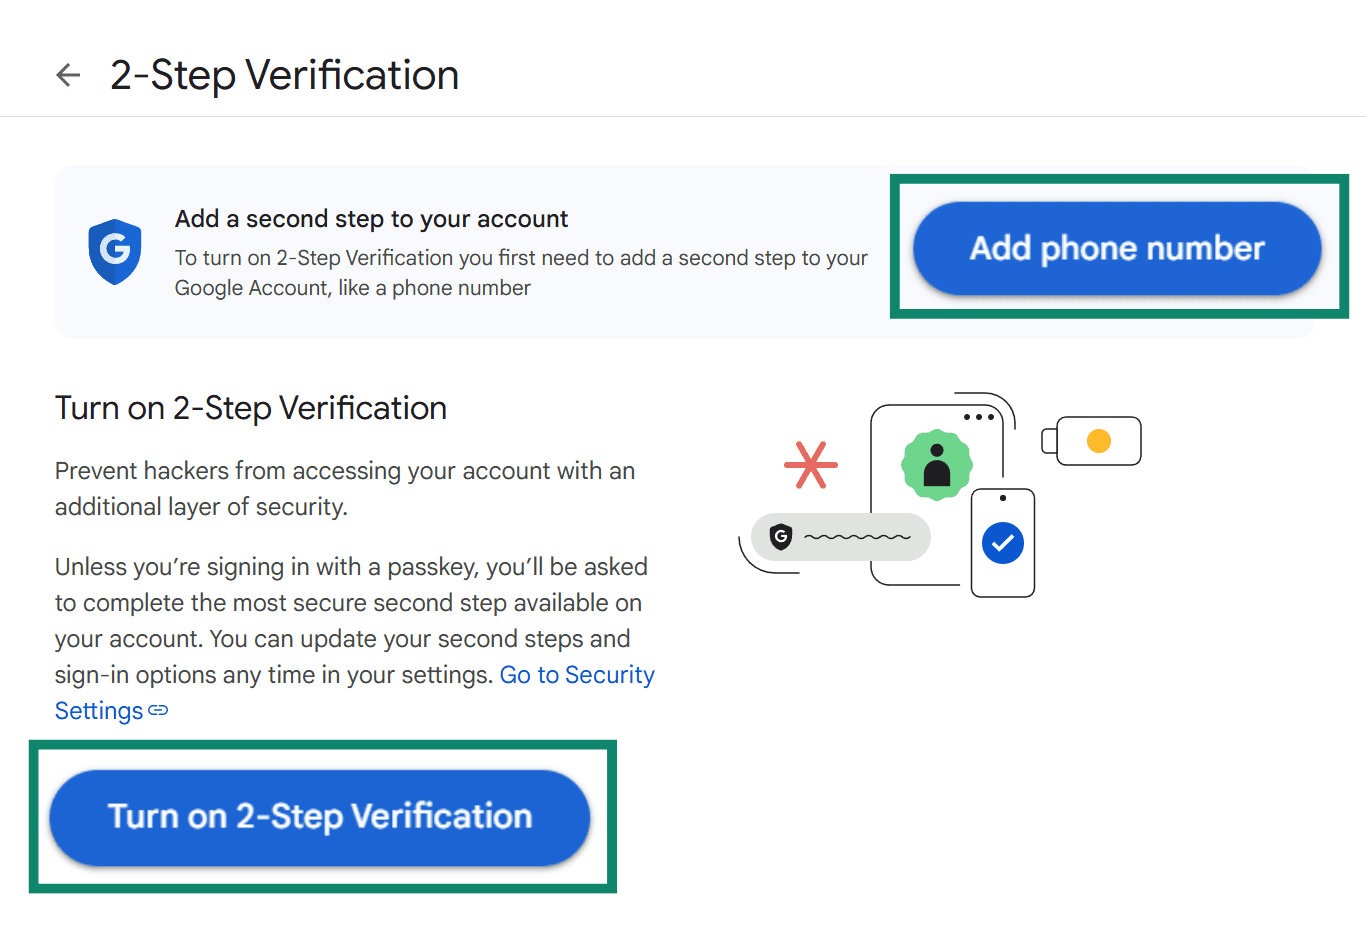1366x927 pixels.
Task: Click the yellow dot on the security key
Action: (x=1100, y=440)
